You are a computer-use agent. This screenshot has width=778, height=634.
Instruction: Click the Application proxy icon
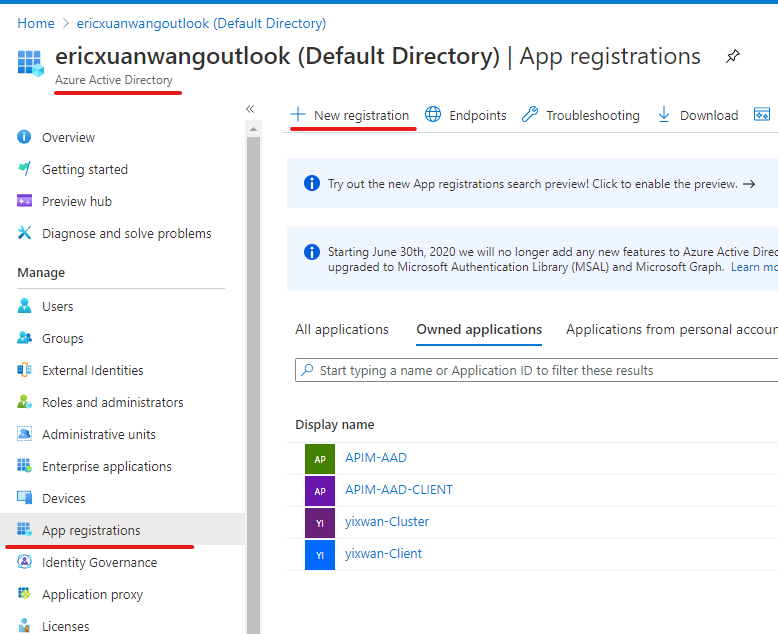(x=24, y=593)
